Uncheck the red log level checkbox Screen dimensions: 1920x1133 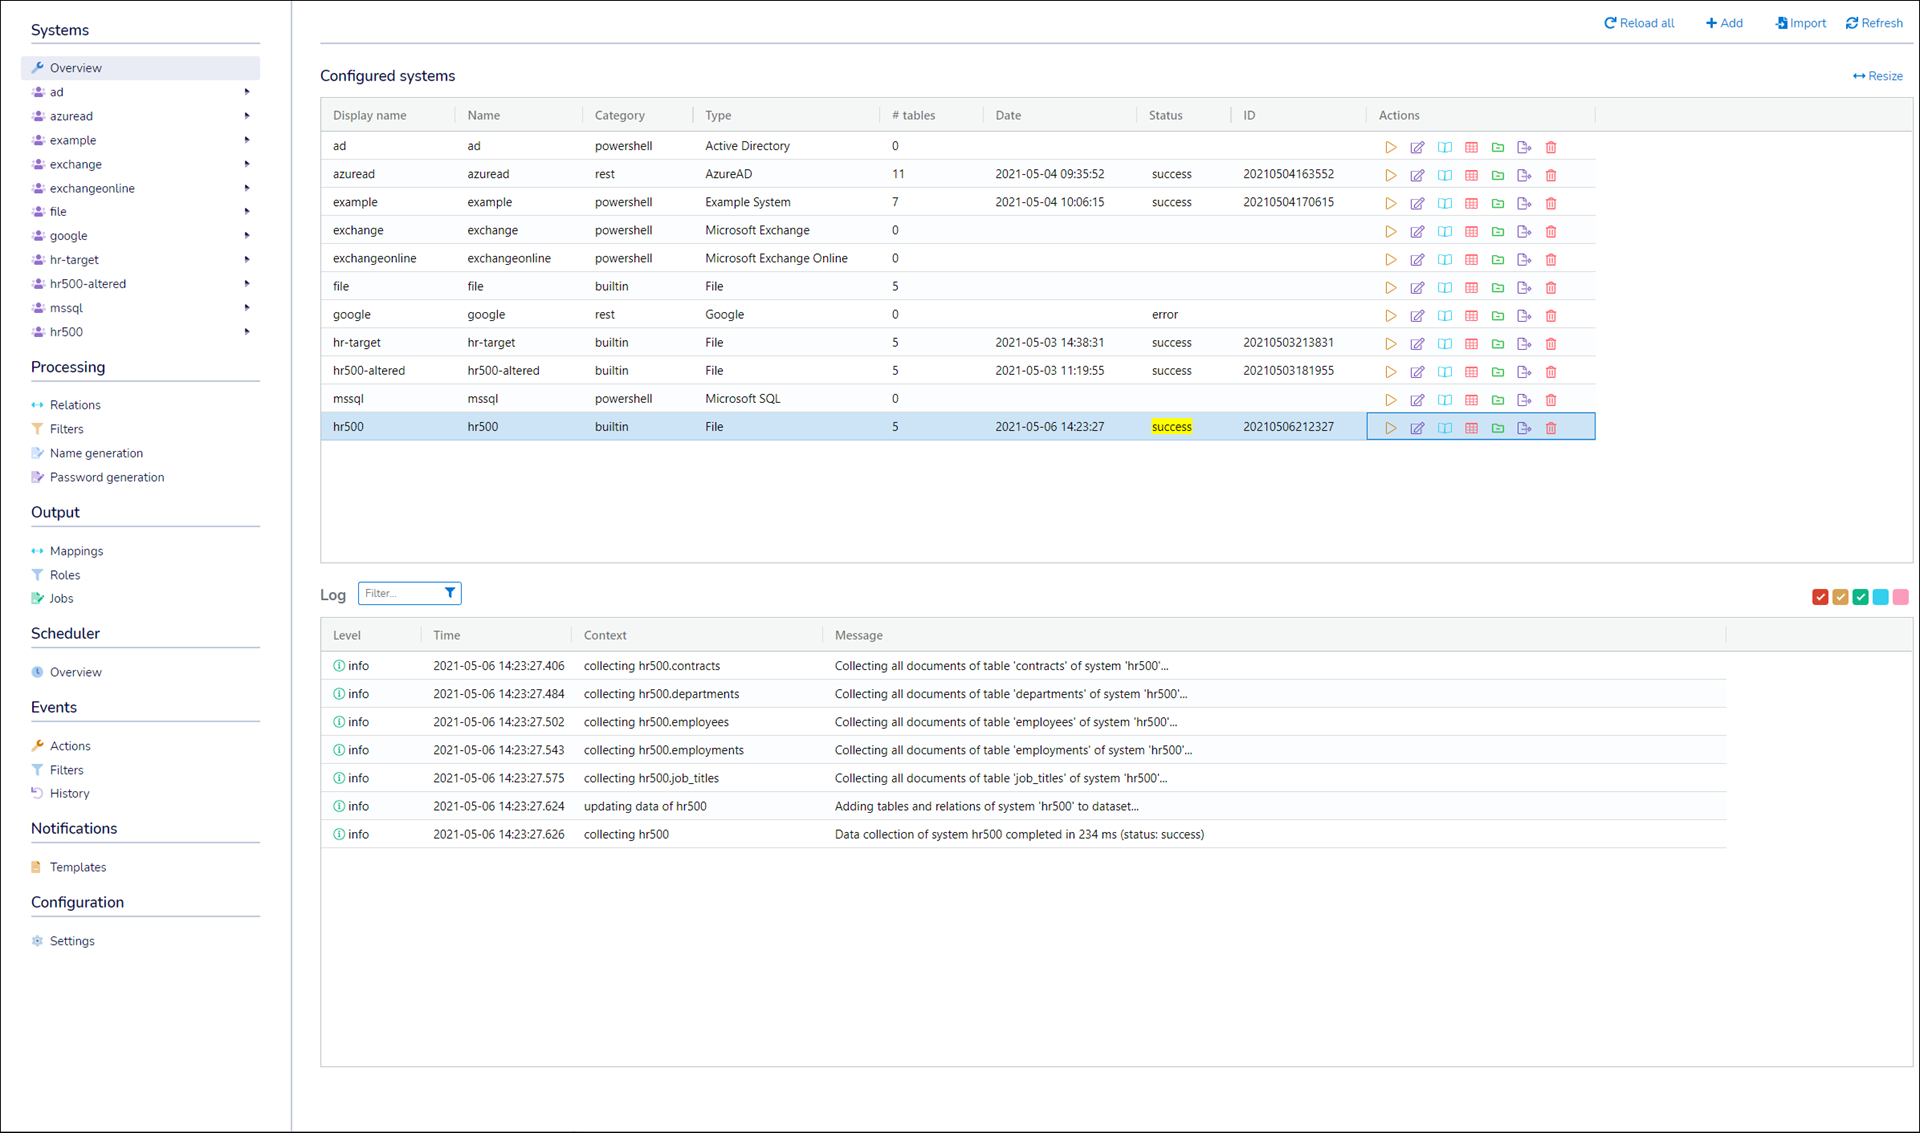pyautogui.click(x=1820, y=597)
